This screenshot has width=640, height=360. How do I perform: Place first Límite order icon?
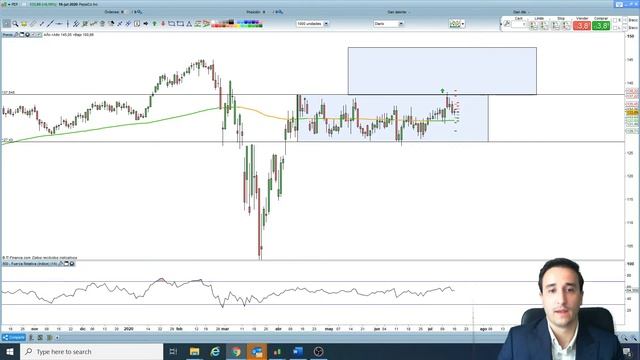tap(533, 26)
